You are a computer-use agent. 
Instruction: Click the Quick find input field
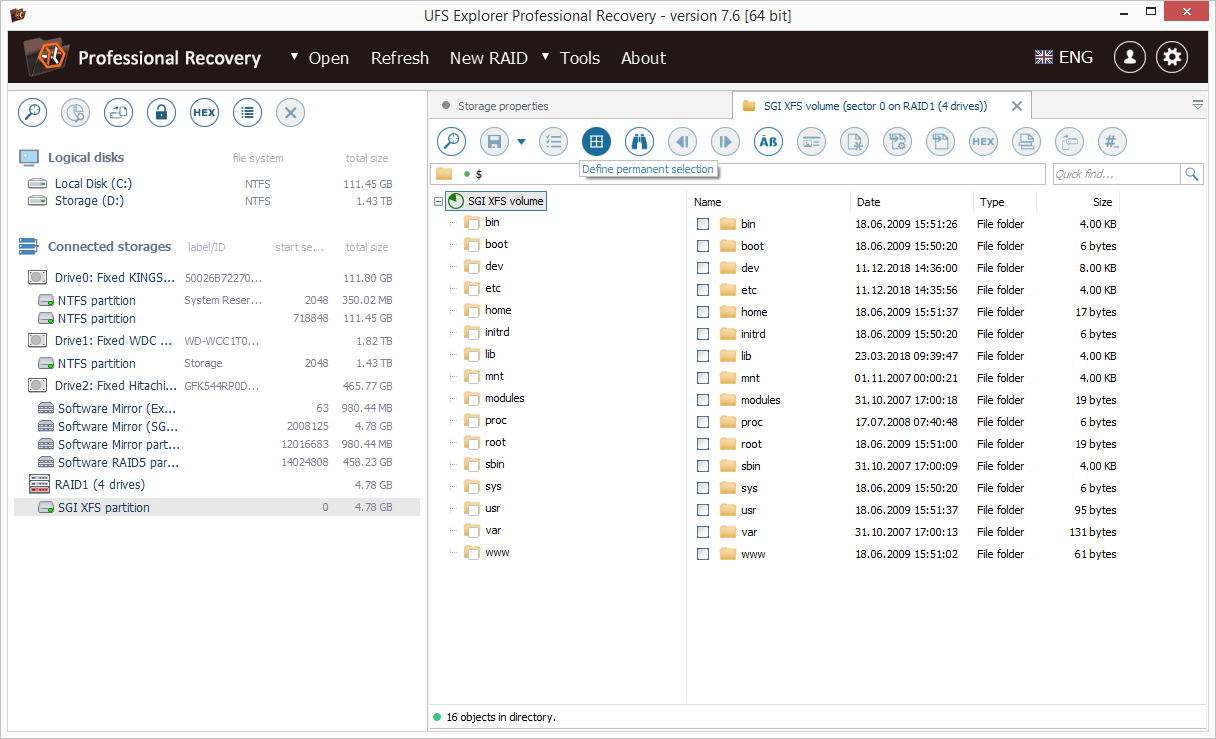click(1115, 174)
